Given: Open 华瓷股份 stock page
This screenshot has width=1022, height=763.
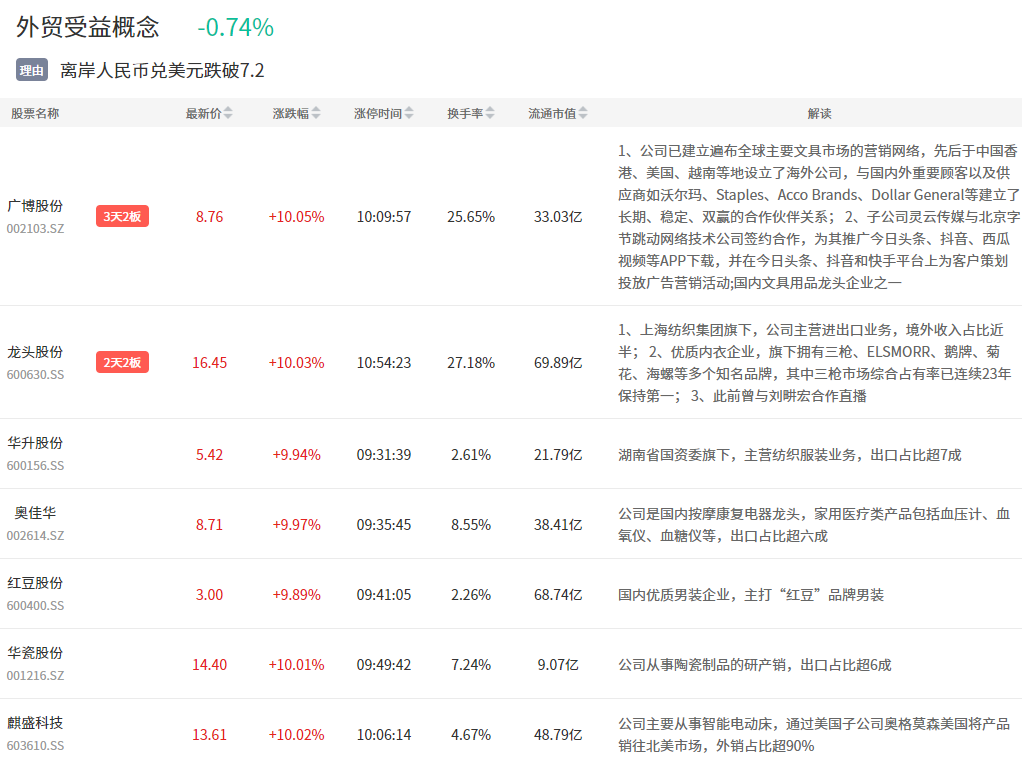Looking at the screenshot, I should tap(35, 653).
